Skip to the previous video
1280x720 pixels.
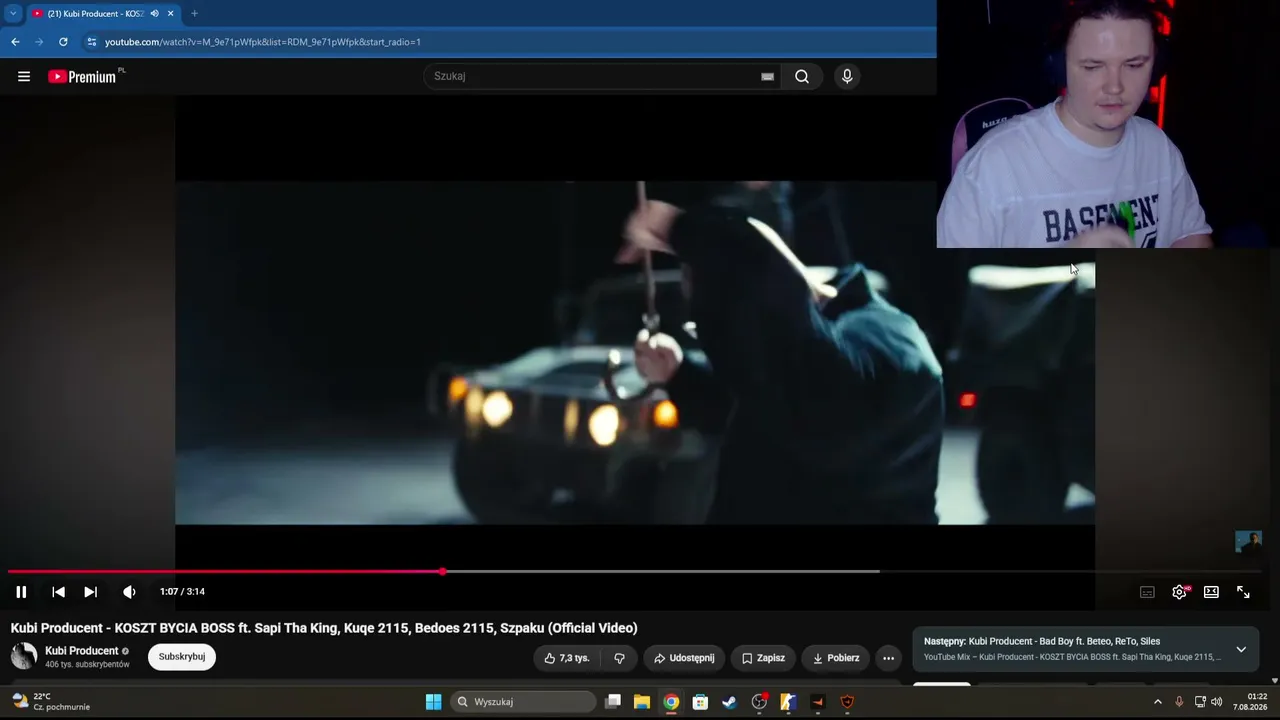click(x=58, y=592)
